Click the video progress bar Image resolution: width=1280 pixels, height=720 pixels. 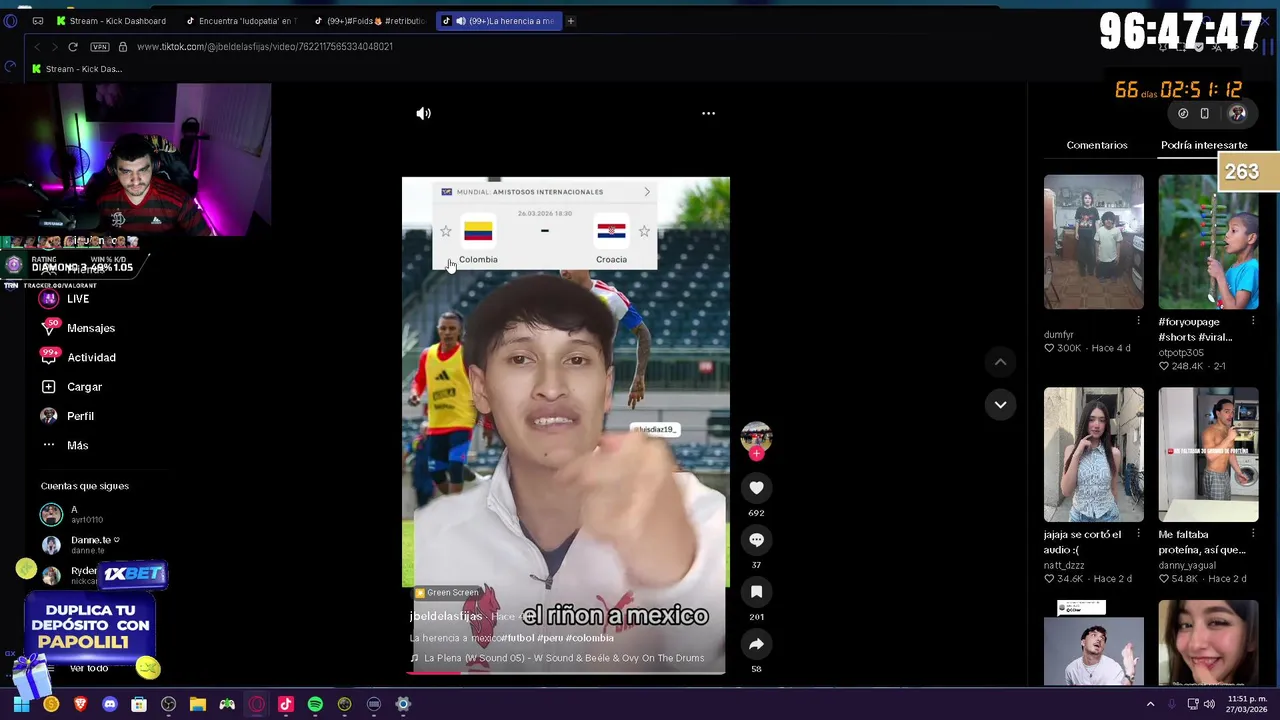coord(565,672)
